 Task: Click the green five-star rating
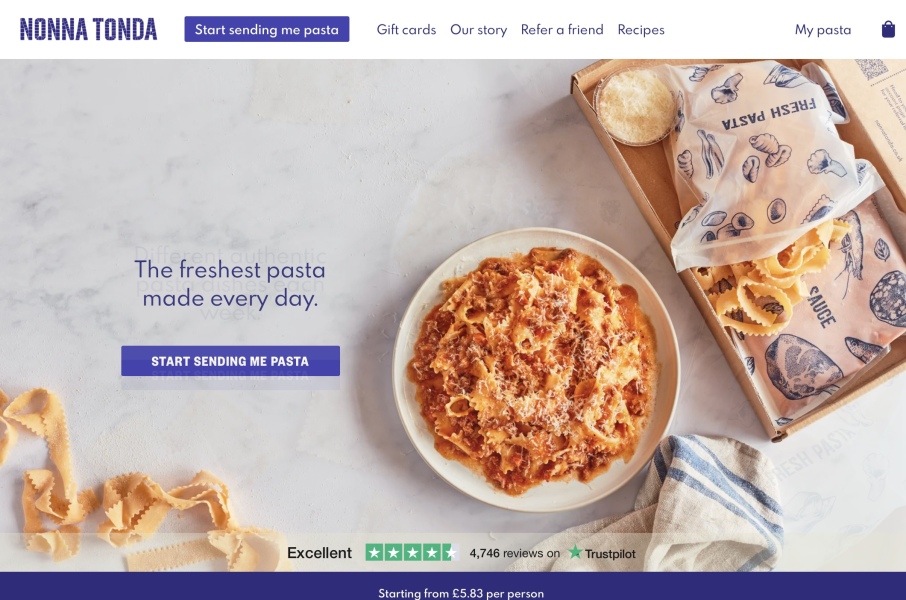click(412, 553)
